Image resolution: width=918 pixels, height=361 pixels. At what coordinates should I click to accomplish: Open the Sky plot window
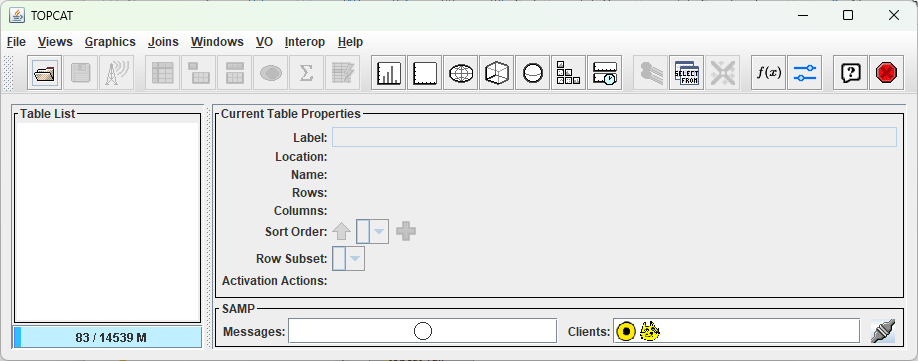tap(460, 73)
